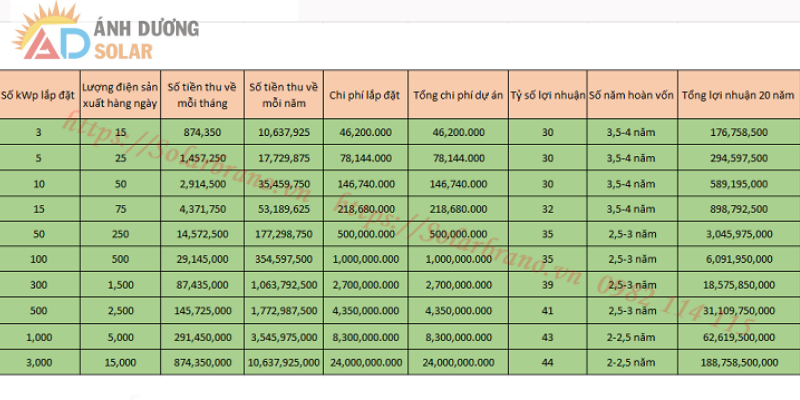Click the Ánh Dương Solar sun logo
Viewport: 800px width, 400px height.
click(x=51, y=32)
